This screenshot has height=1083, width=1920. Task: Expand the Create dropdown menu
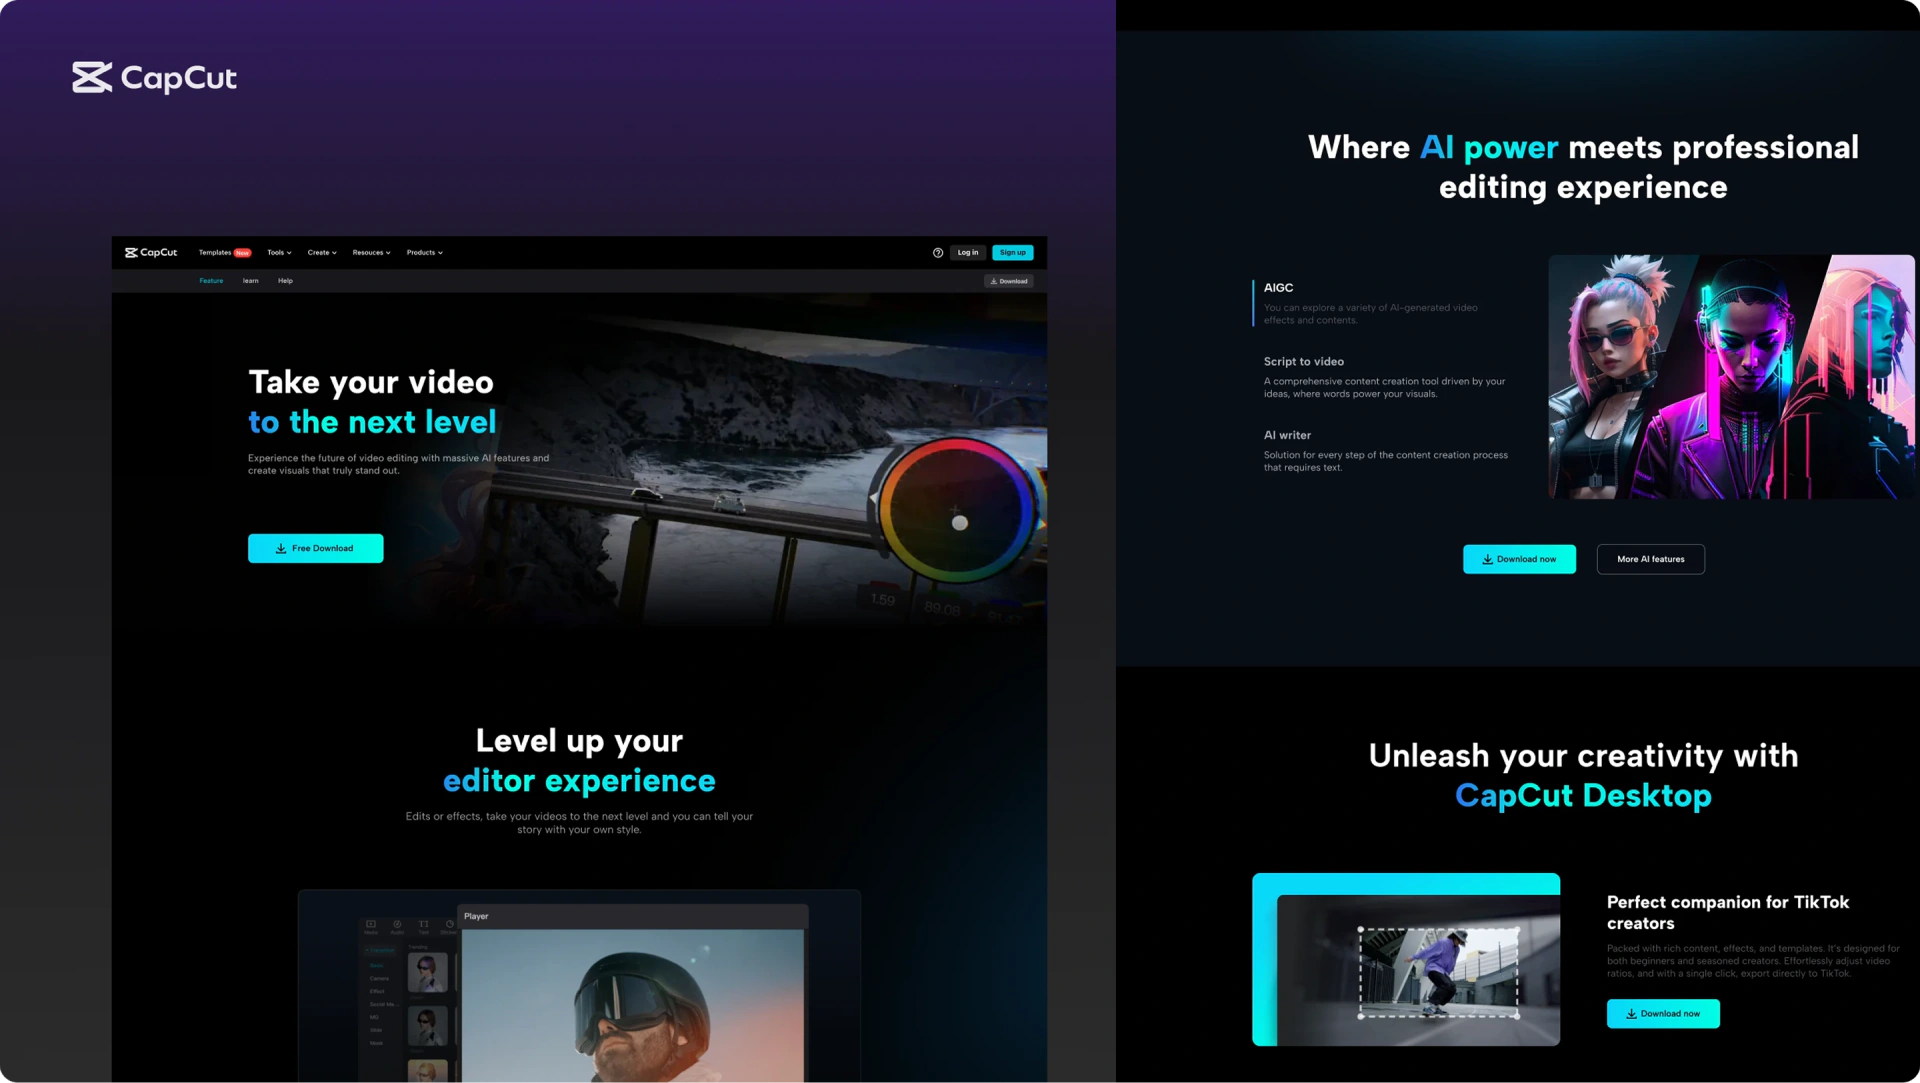(322, 253)
